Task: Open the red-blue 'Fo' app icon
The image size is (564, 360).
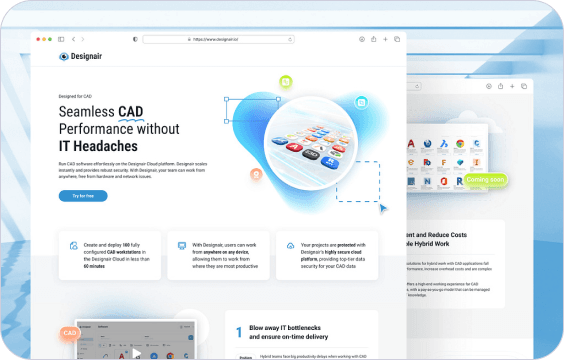Action: point(427,163)
